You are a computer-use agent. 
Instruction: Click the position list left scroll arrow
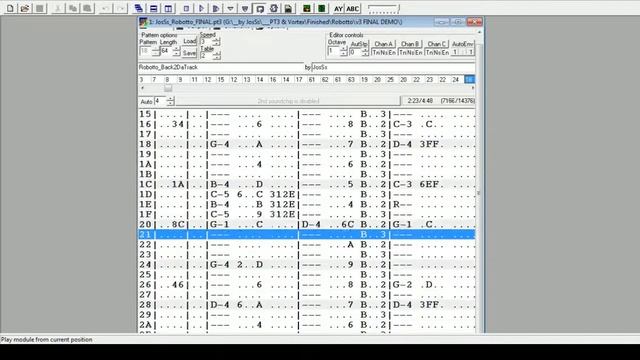(x=142, y=88)
